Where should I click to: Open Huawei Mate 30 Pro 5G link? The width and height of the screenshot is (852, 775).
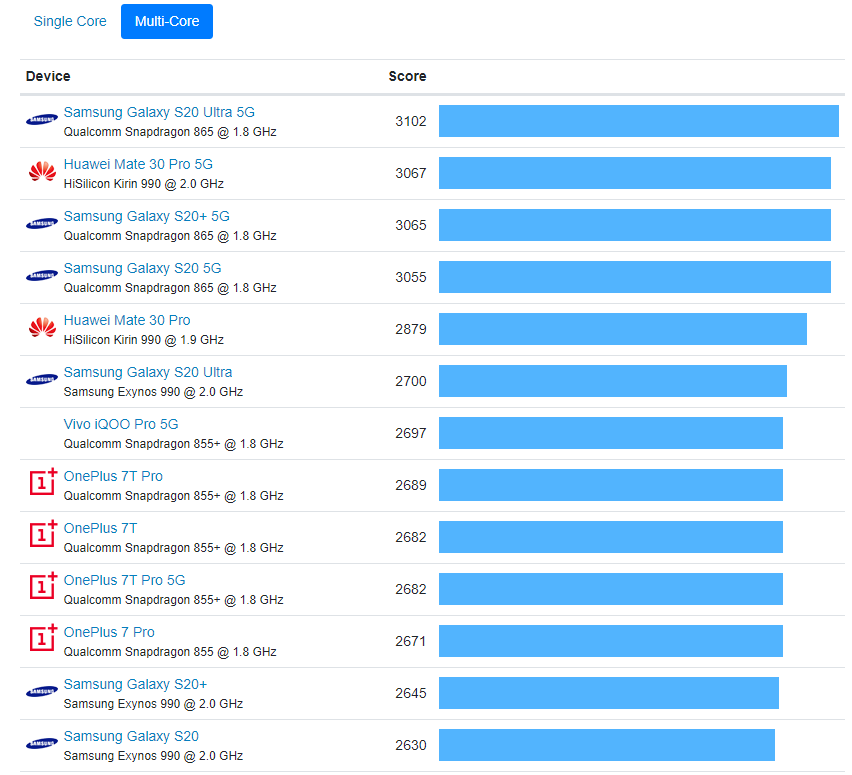pos(138,164)
